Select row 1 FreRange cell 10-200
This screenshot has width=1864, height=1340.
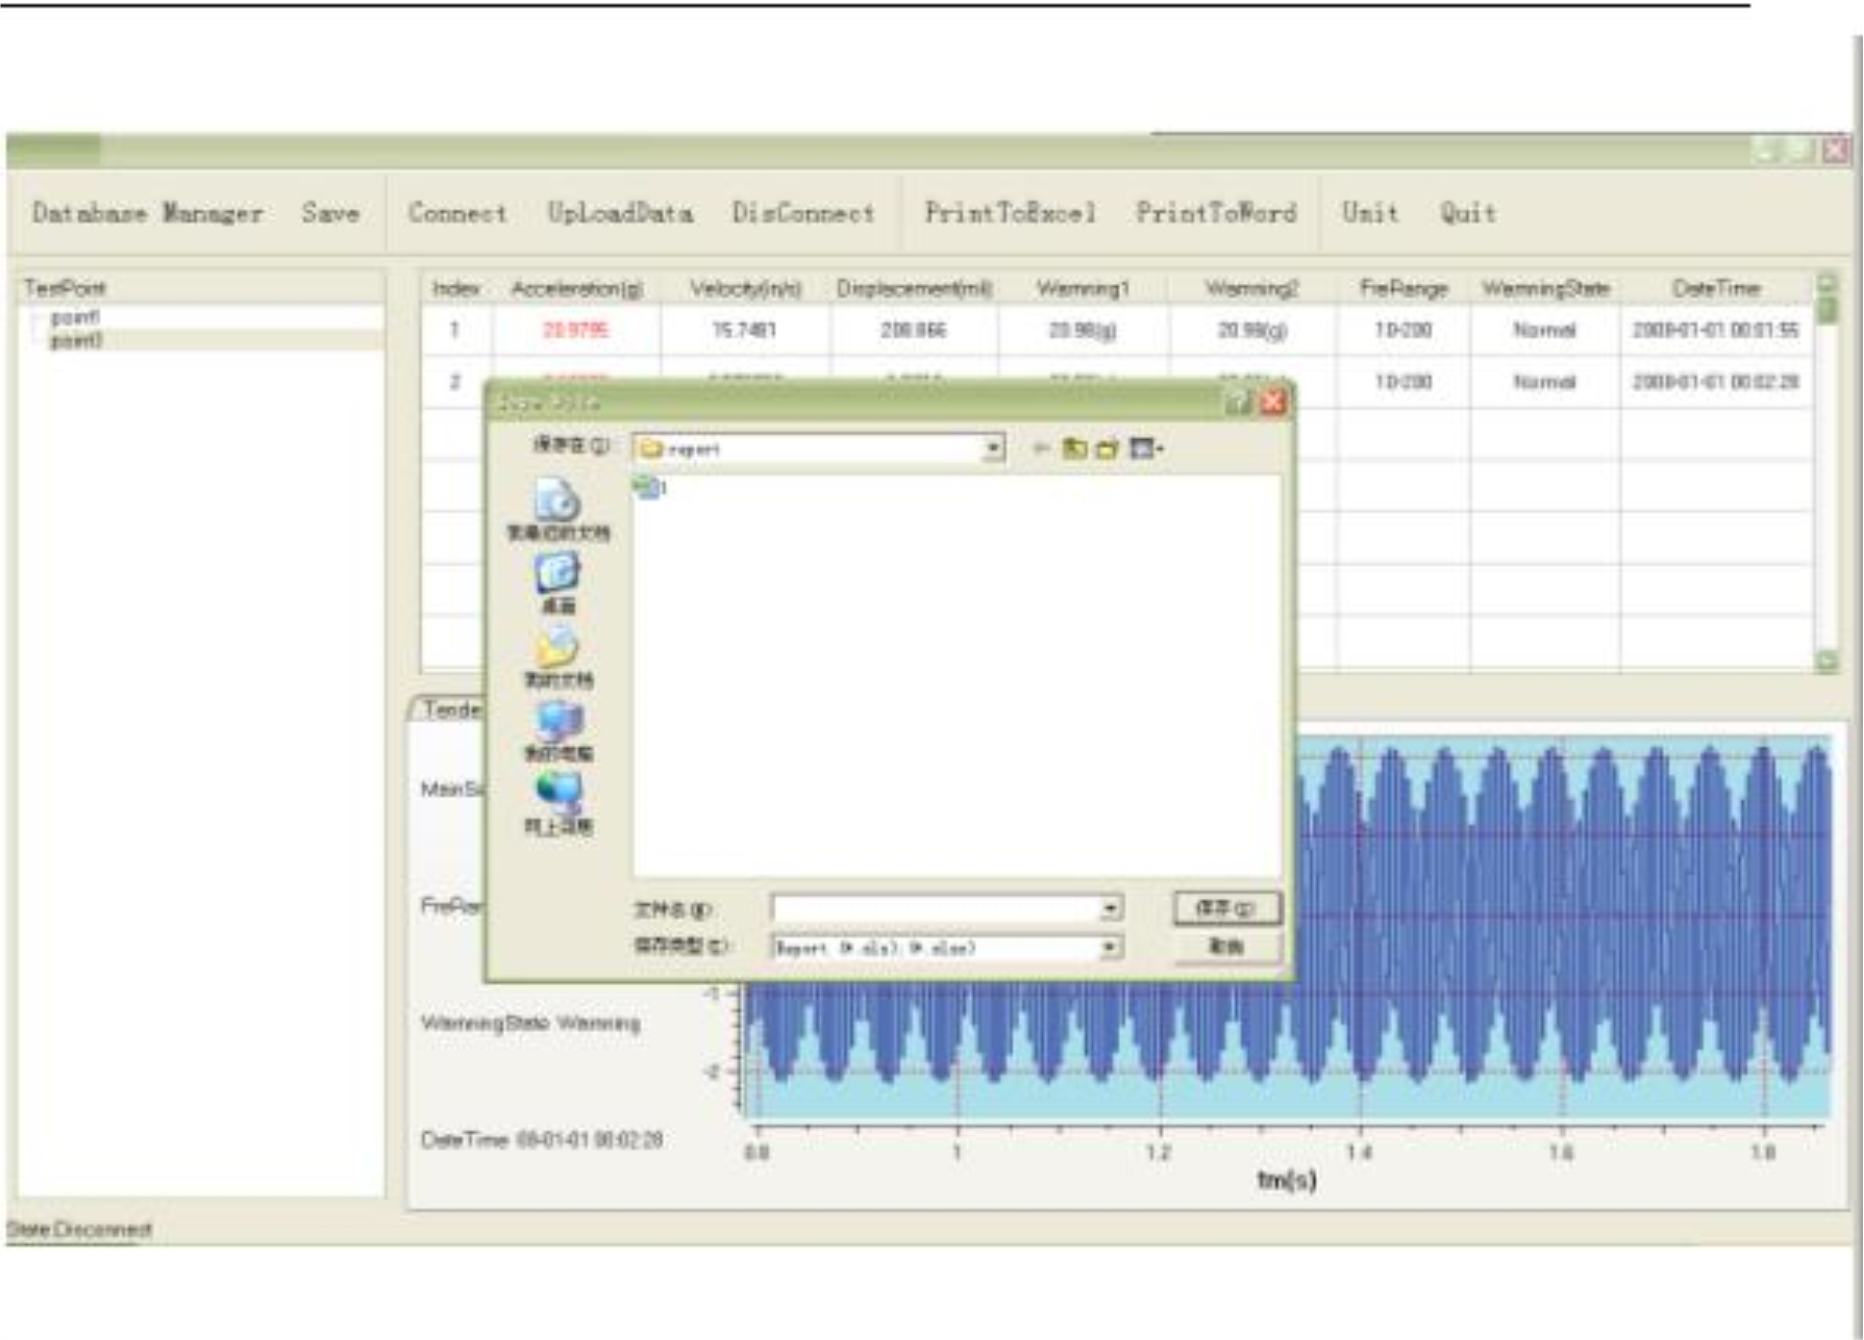[1403, 330]
